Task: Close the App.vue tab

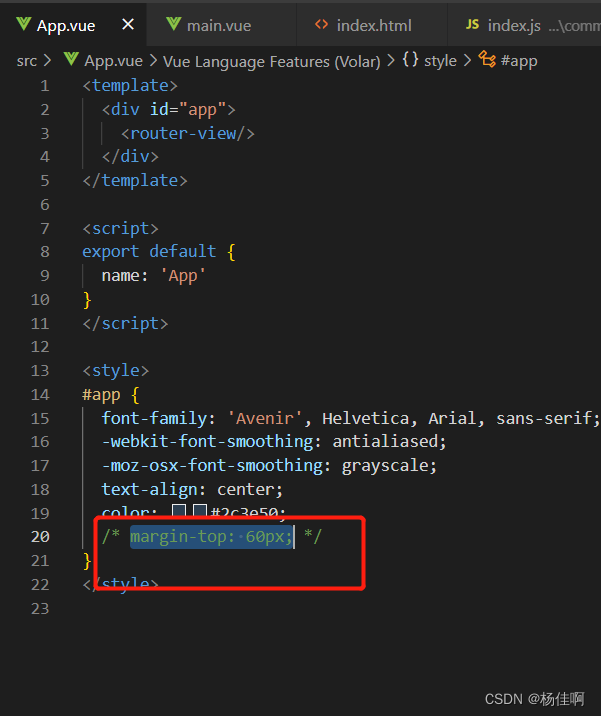Action: point(128,24)
